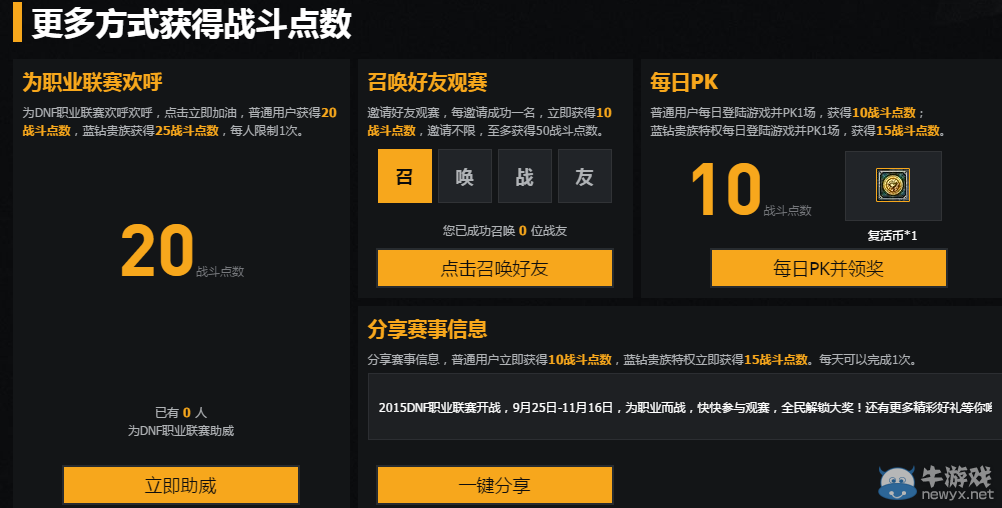
Task: Select the 友 tile
Action: pyautogui.click(x=585, y=176)
